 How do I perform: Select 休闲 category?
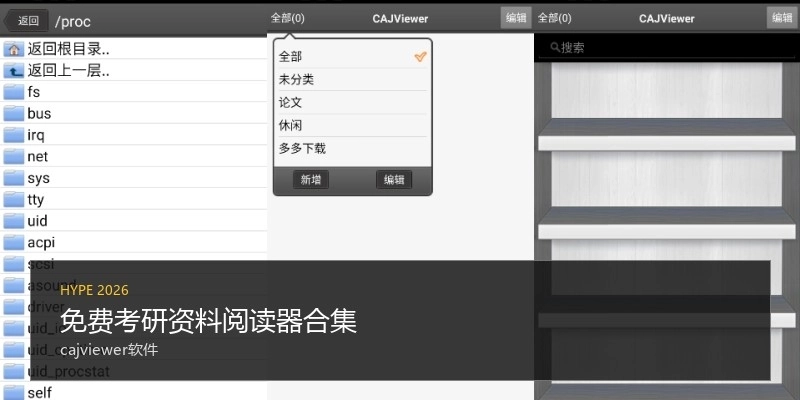pyautogui.click(x=353, y=126)
